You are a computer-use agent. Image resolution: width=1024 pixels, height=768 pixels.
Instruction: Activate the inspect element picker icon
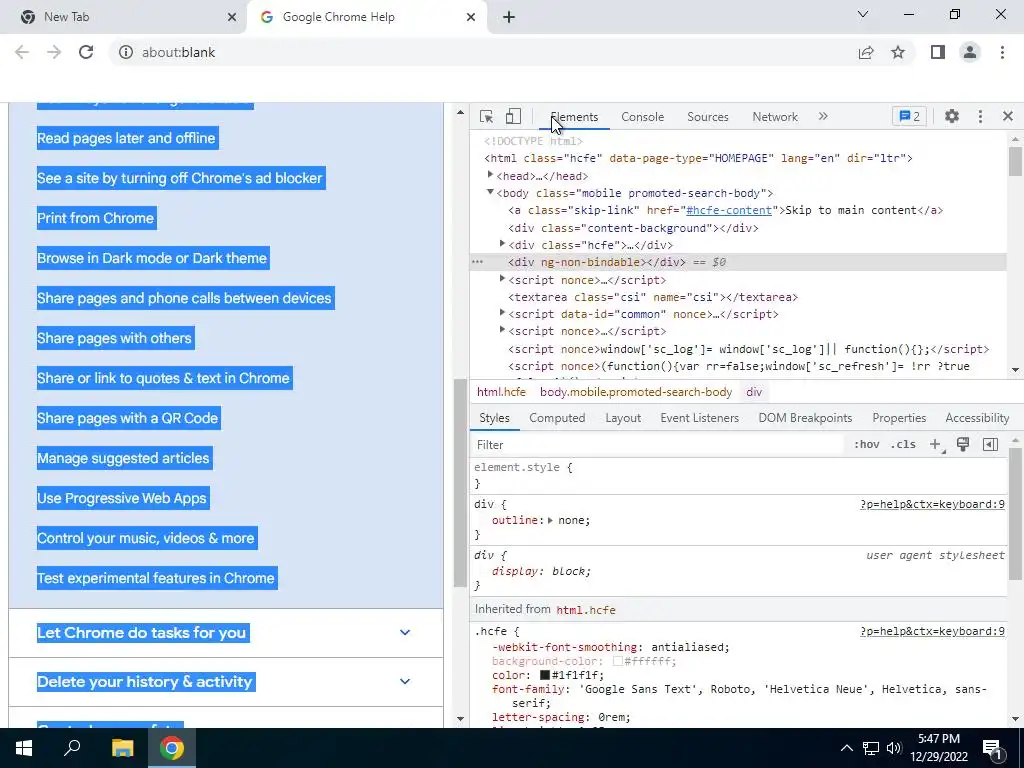(486, 116)
